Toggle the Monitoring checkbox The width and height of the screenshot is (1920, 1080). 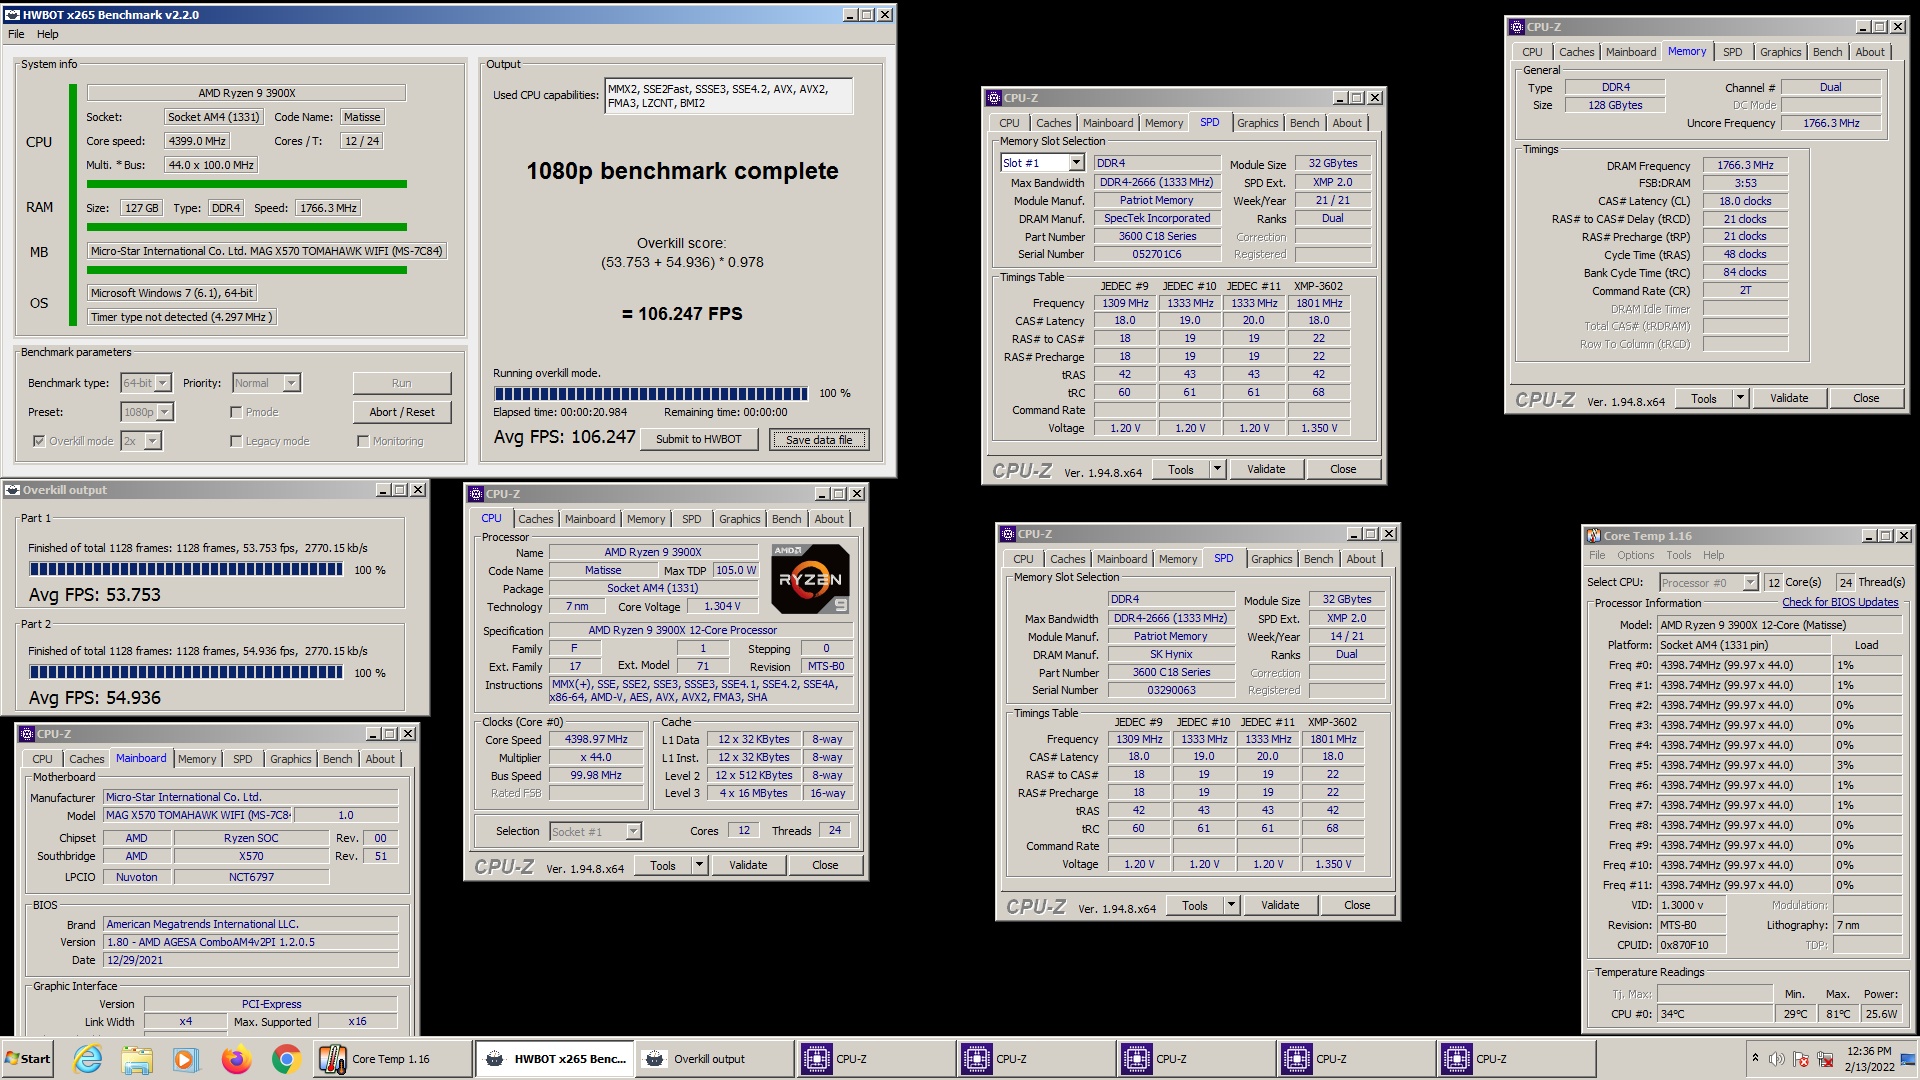pos(363,441)
